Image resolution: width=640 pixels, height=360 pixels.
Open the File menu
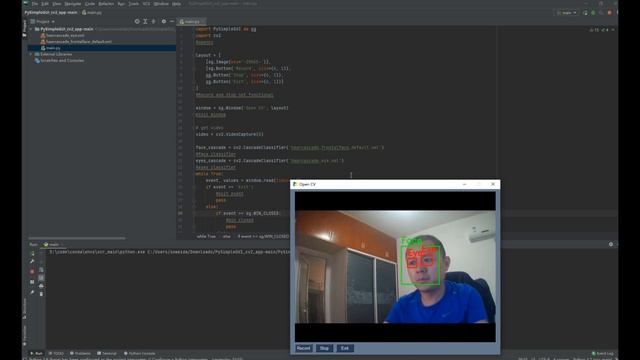point(35,4)
